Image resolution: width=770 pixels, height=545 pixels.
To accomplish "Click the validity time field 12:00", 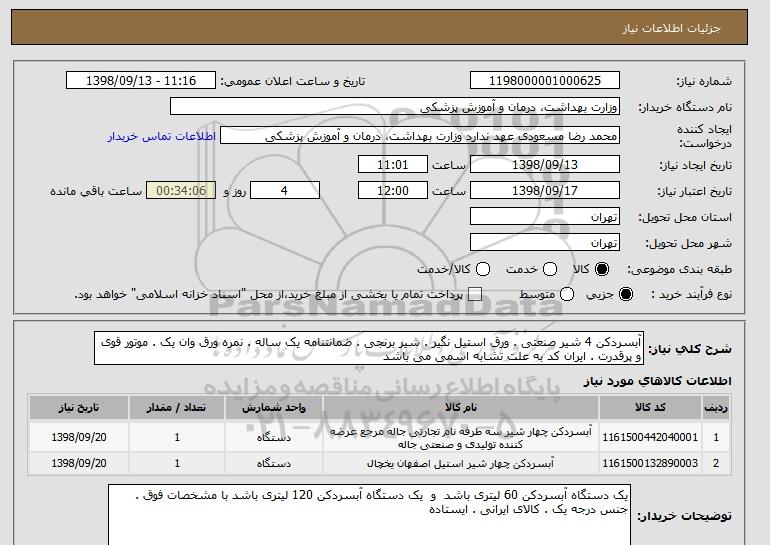I will 393,191.
